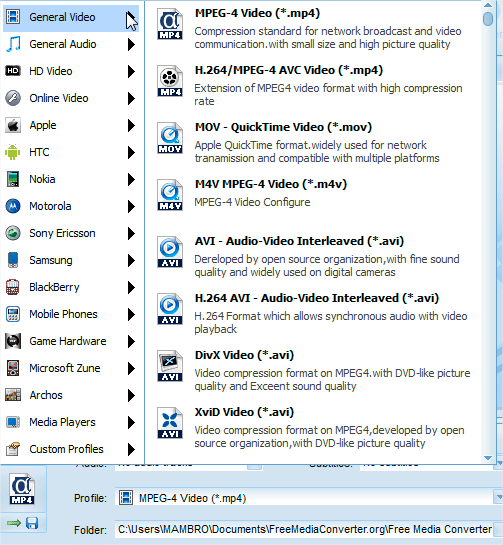Pick the MOV QuickTime Video icon
The height and width of the screenshot is (545, 503).
point(170,138)
